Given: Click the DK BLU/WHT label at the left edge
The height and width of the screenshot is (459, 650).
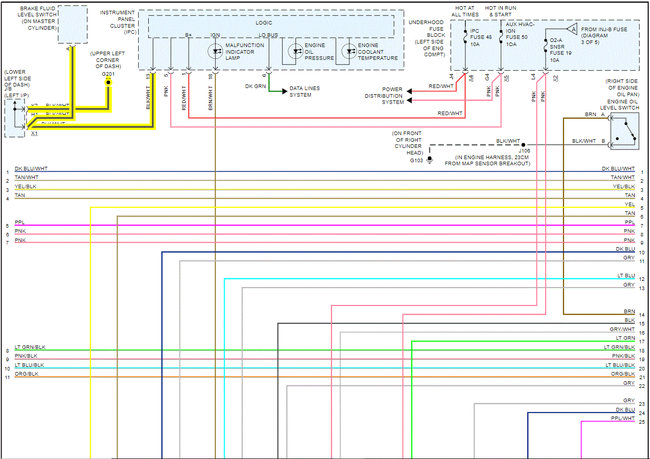Looking at the screenshot, I should tap(31, 169).
